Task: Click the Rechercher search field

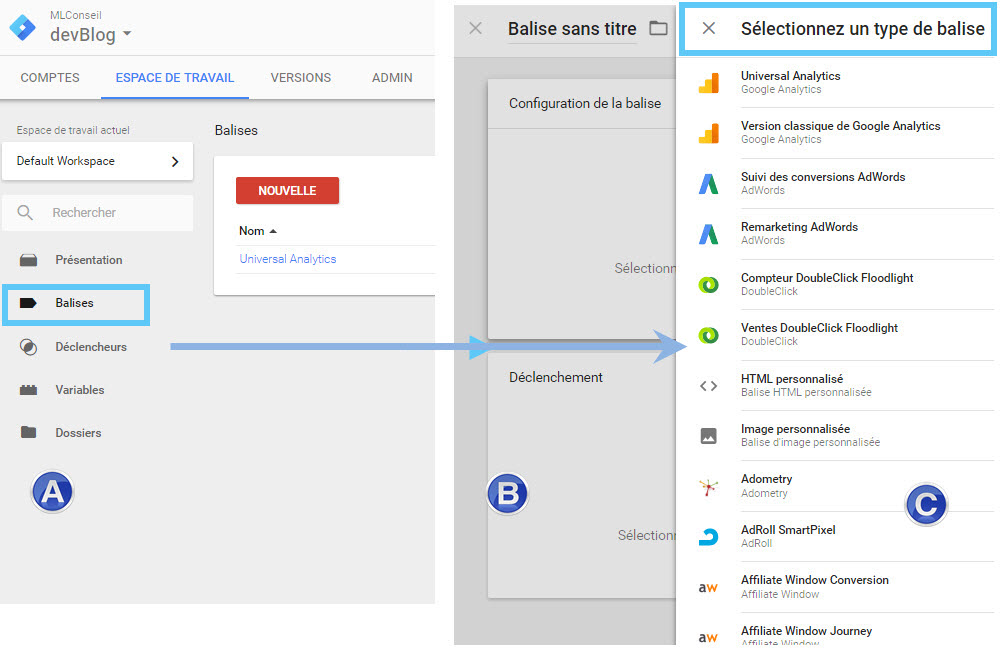Action: tap(98, 212)
